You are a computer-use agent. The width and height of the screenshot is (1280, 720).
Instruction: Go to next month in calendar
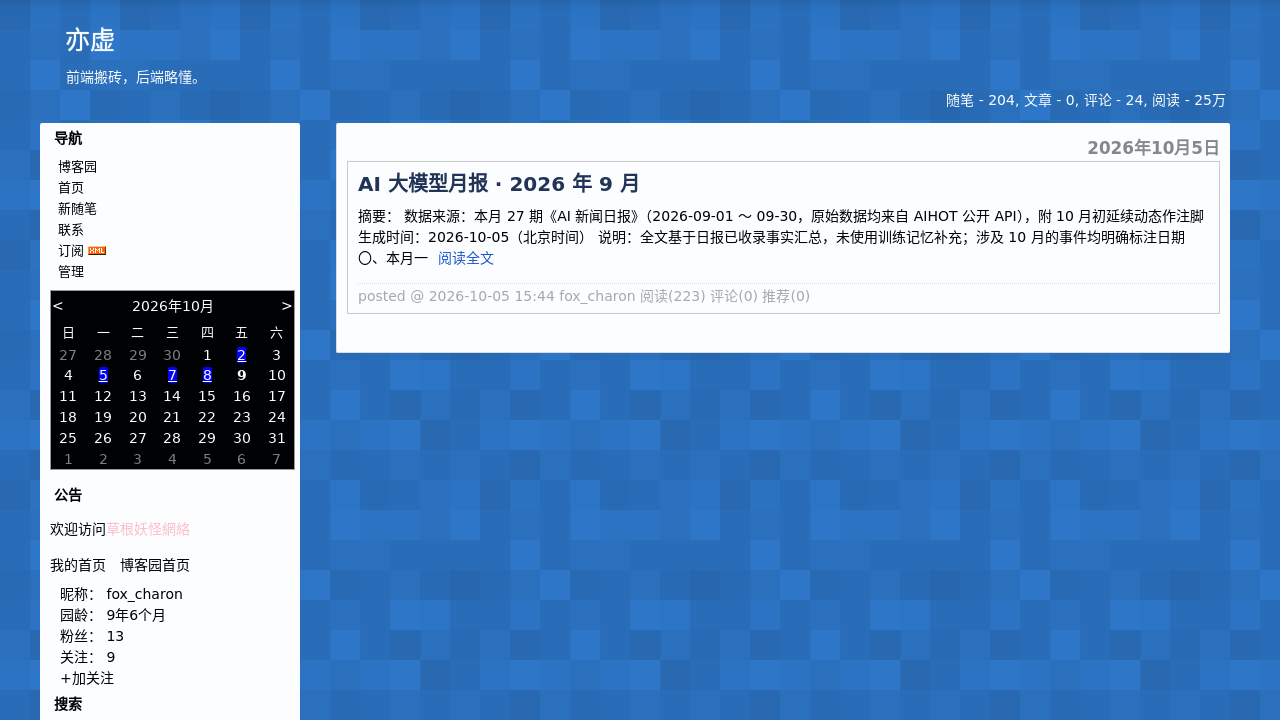(x=287, y=306)
